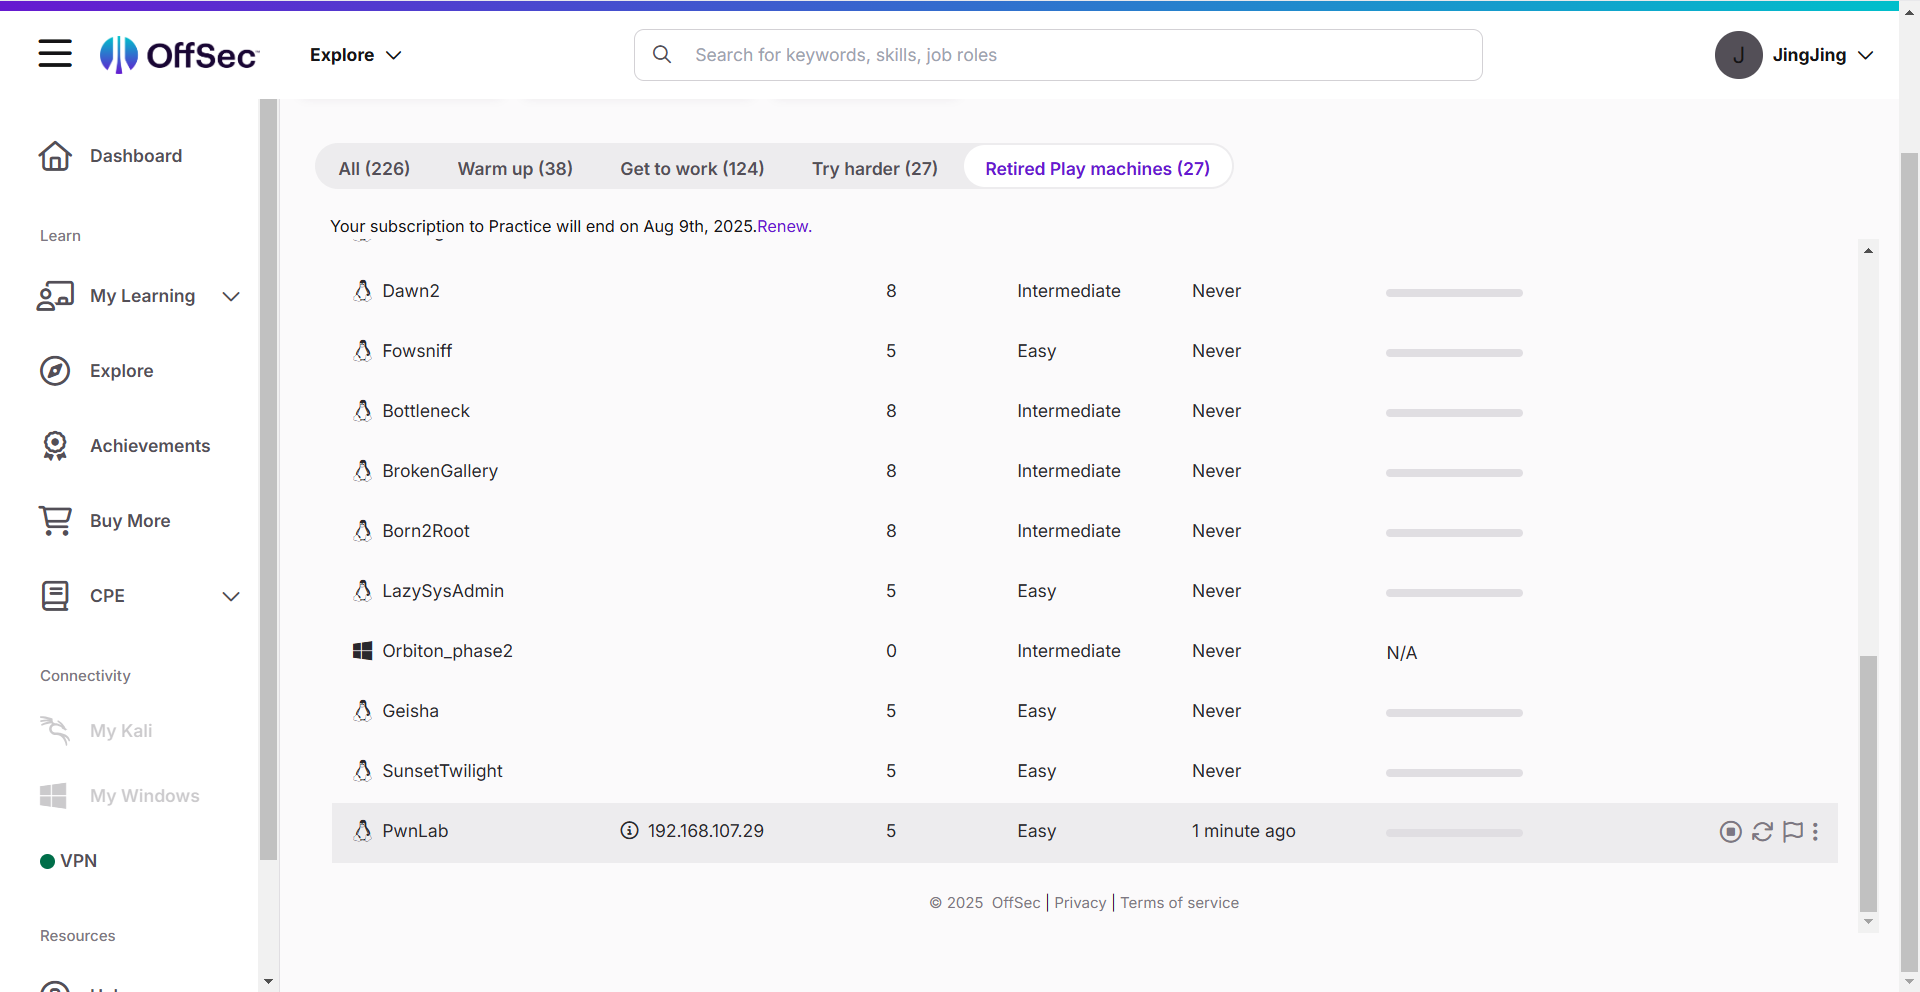Click the '1 minute ago' last-started value
1920x992 pixels.
click(1244, 831)
